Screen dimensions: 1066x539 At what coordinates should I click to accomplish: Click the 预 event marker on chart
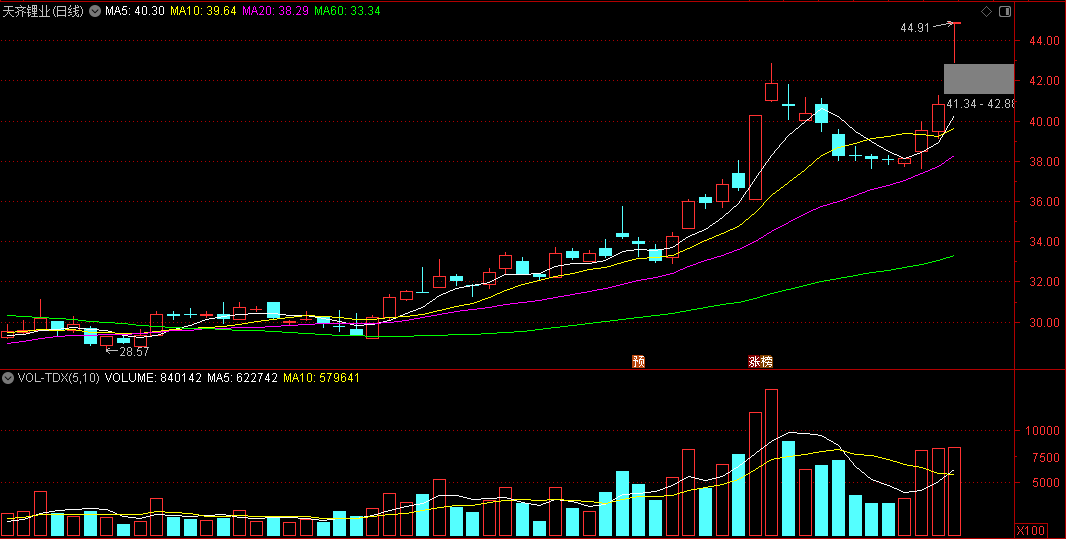(638, 361)
